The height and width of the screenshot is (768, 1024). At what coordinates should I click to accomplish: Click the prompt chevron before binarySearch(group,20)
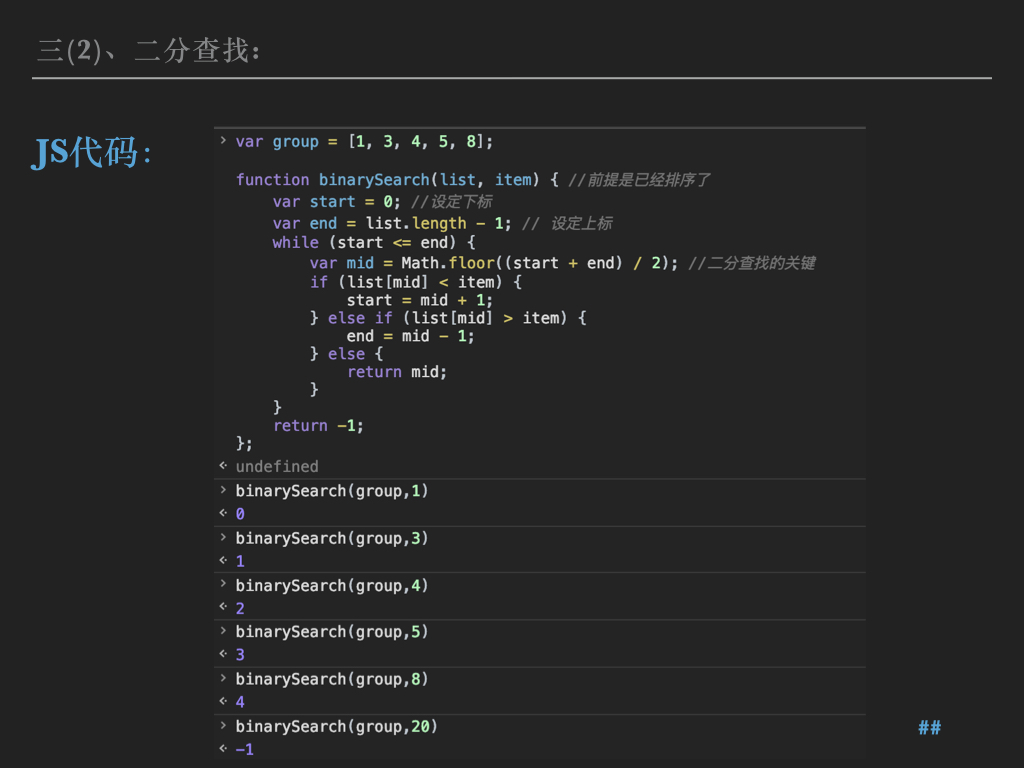pos(223,725)
